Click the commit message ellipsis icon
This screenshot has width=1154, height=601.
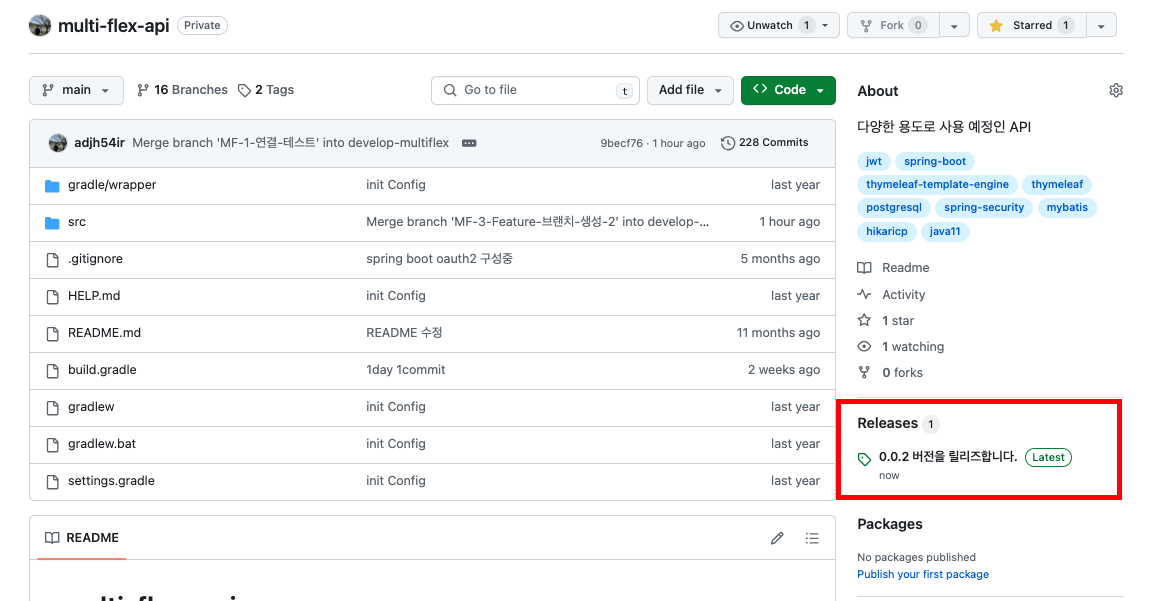click(469, 143)
